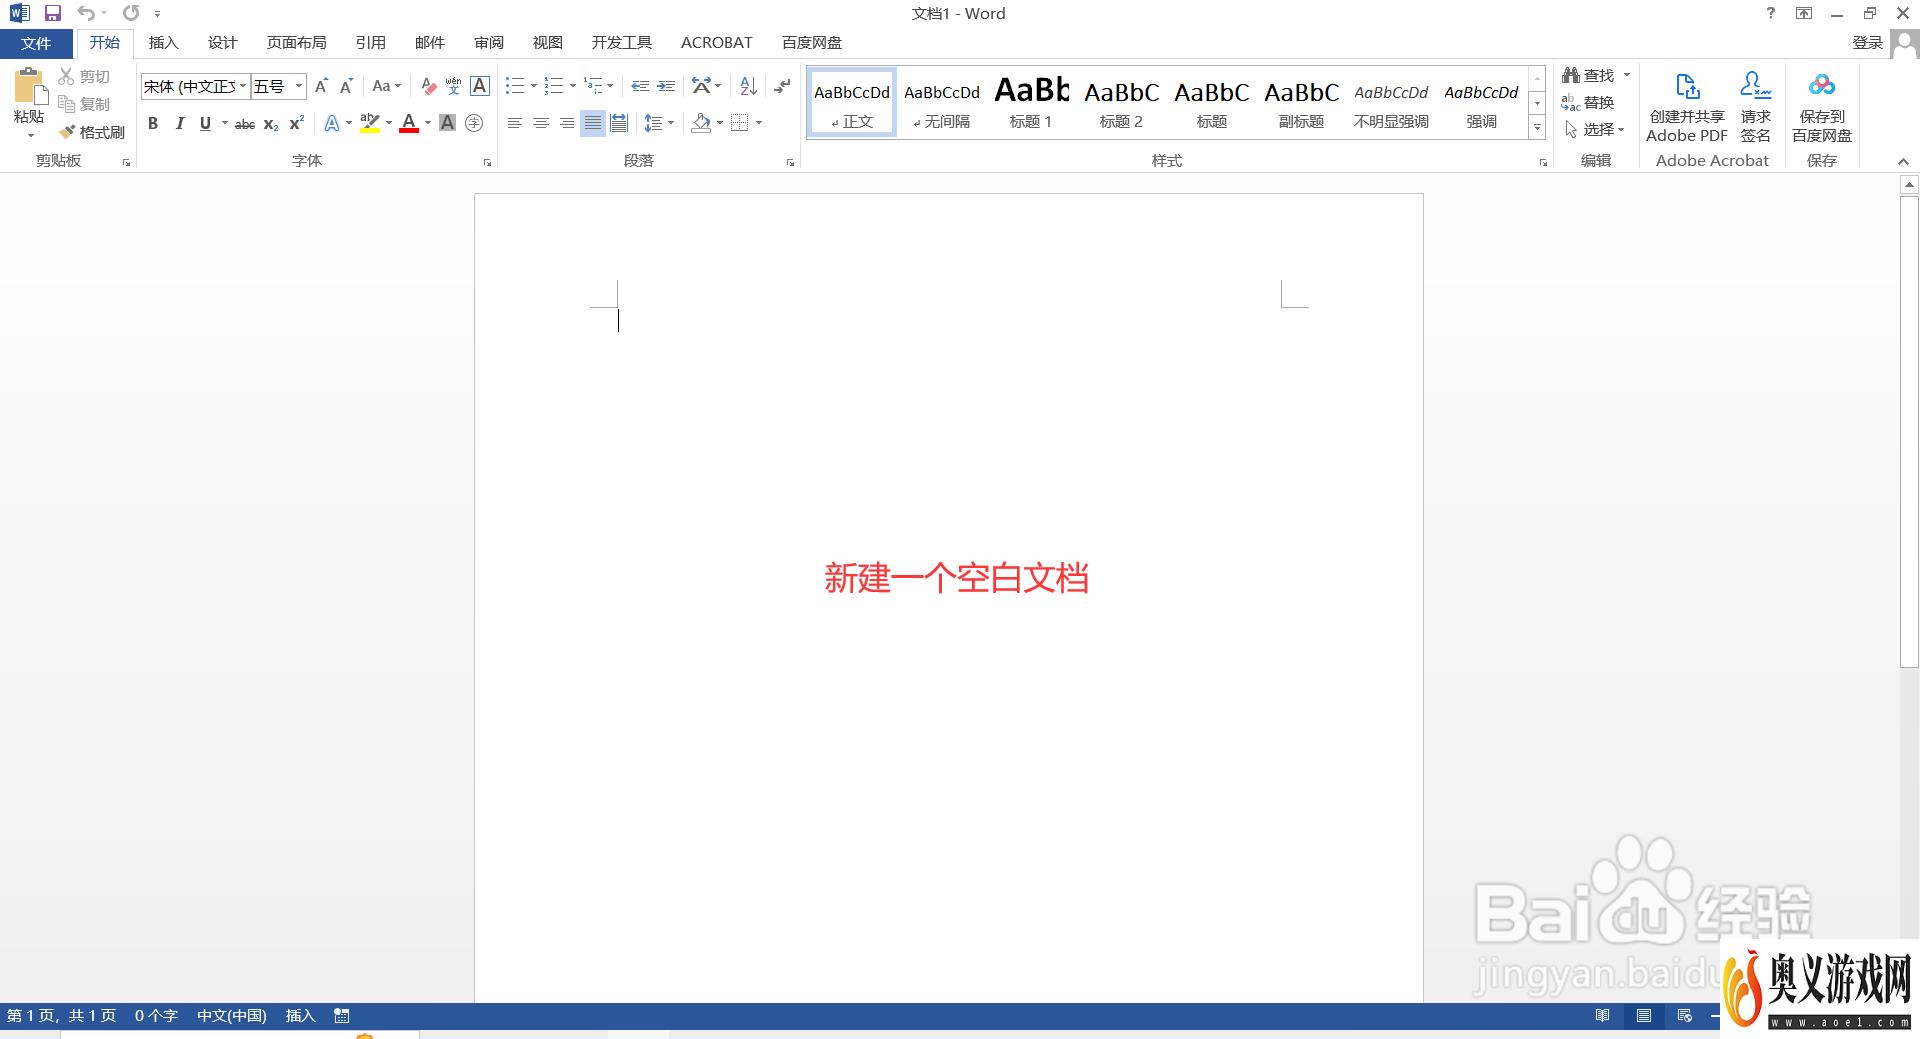Increase paragraph indent

[666, 86]
